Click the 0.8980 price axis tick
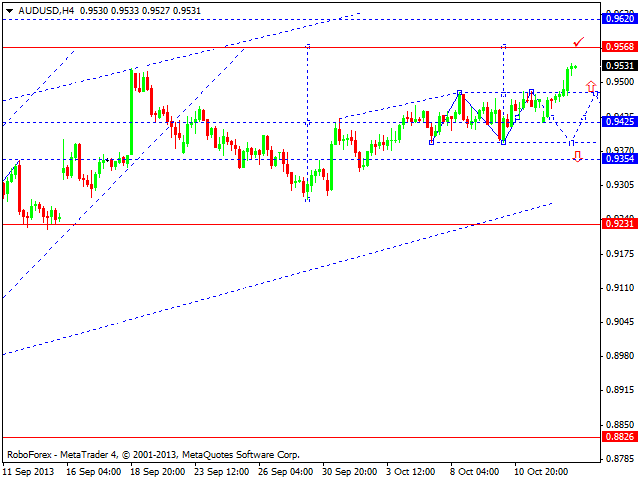This screenshot has height=480, width=640. click(x=619, y=356)
